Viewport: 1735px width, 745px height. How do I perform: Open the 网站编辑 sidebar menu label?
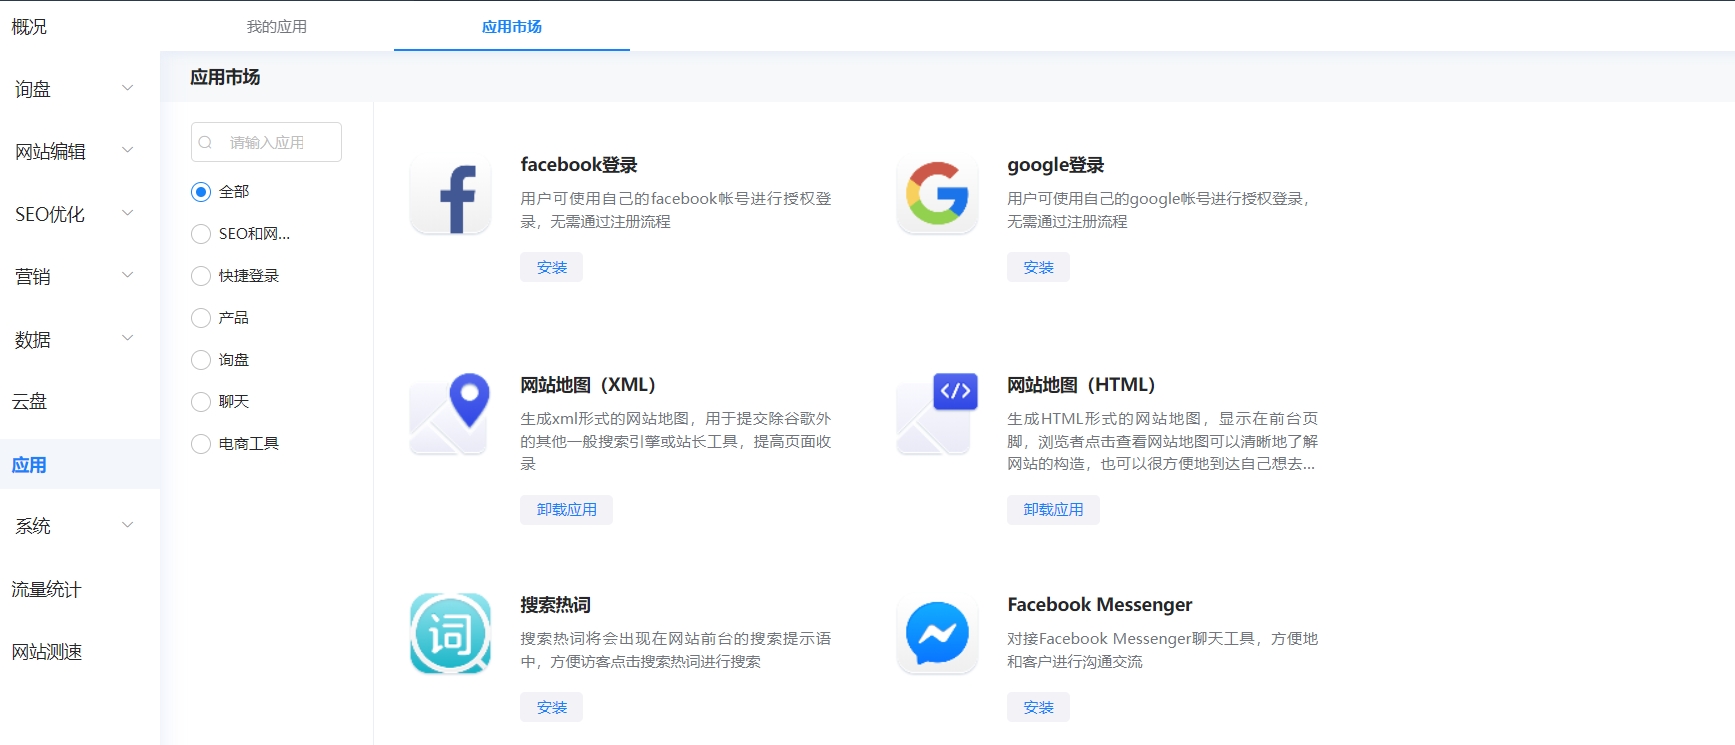[x=50, y=152]
